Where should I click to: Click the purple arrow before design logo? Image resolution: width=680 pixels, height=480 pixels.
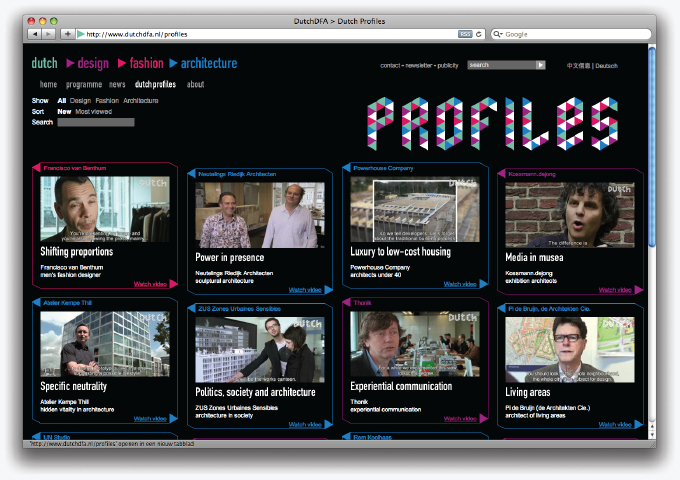(70, 63)
